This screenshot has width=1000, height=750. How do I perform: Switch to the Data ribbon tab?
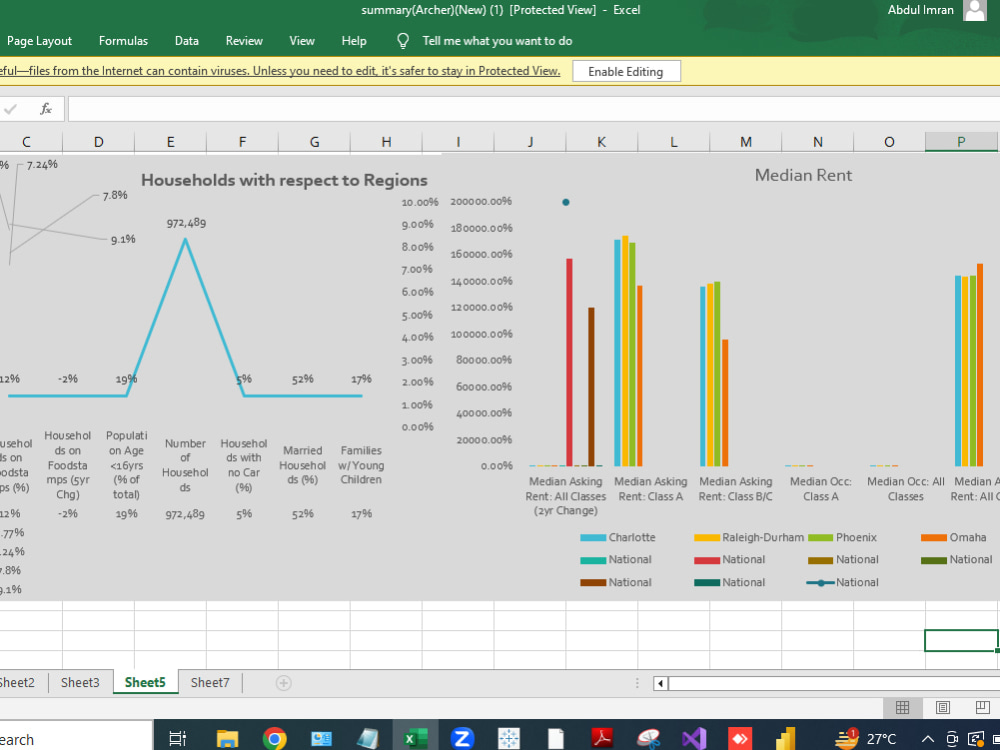(x=186, y=41)
